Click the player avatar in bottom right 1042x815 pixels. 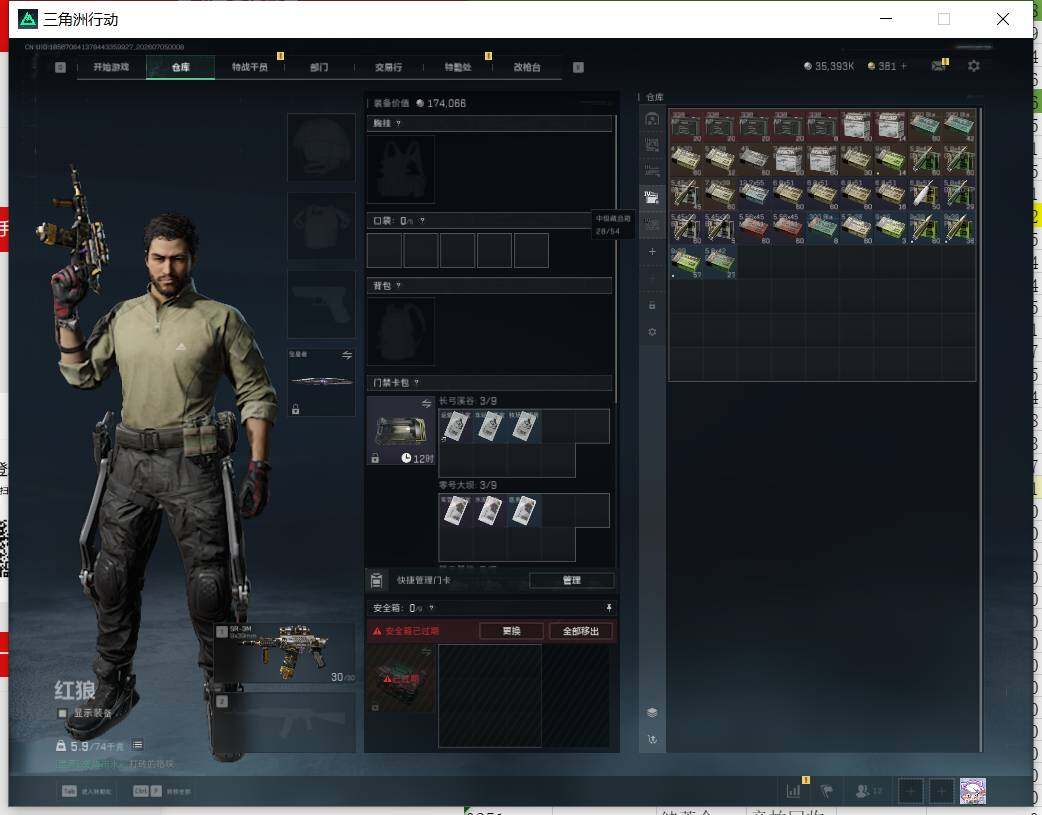973,791
